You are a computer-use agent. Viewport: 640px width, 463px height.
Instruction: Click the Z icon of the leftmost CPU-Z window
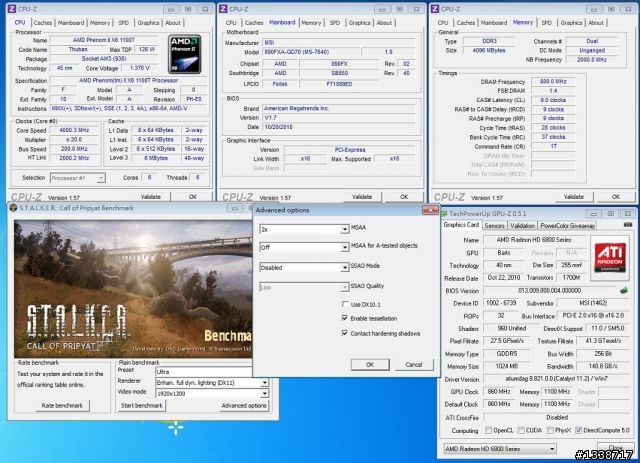point(12,9)
